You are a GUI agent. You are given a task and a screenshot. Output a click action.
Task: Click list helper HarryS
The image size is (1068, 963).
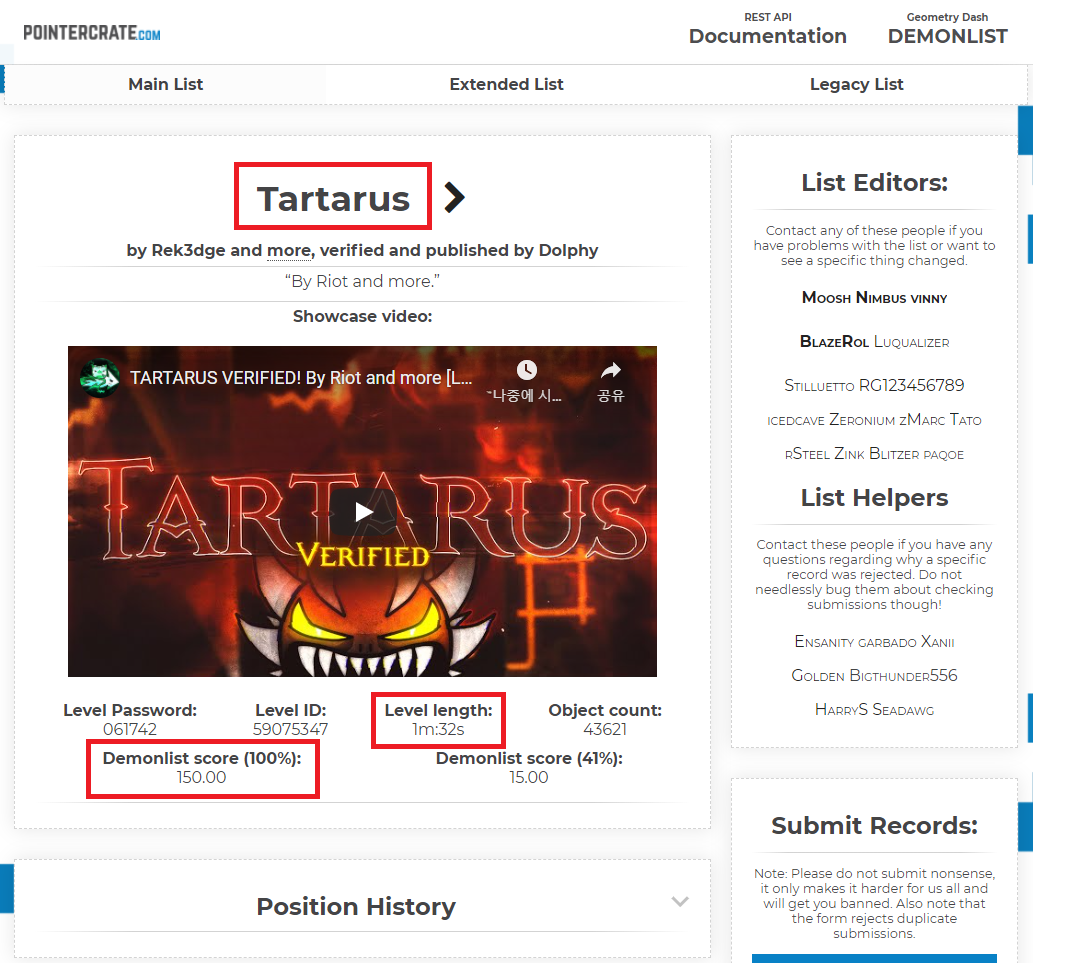click(841, 709)
